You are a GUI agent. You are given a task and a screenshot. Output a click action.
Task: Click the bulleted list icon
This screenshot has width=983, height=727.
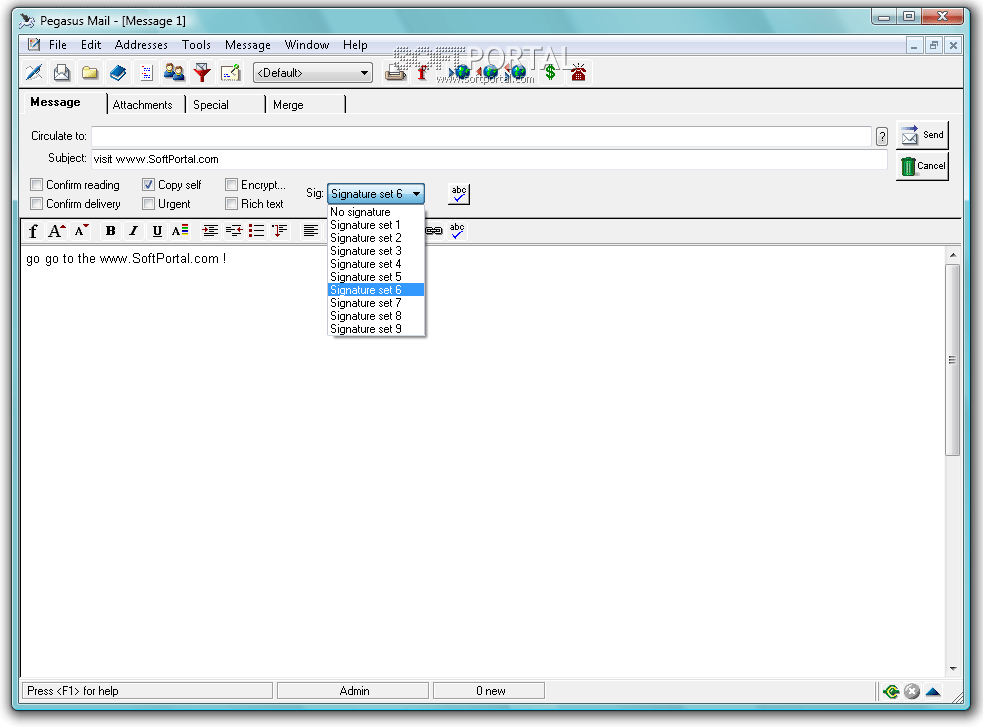(256, 231)
